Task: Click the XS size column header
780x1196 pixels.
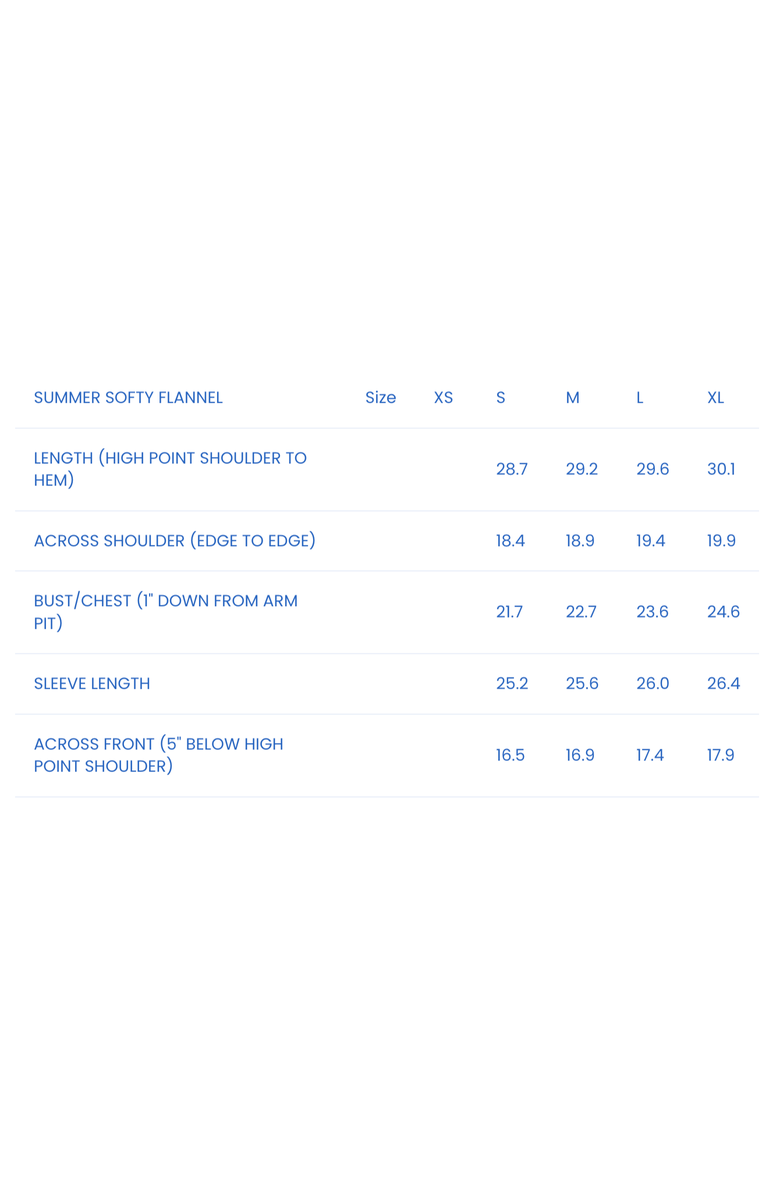Action: coord(443,398)
